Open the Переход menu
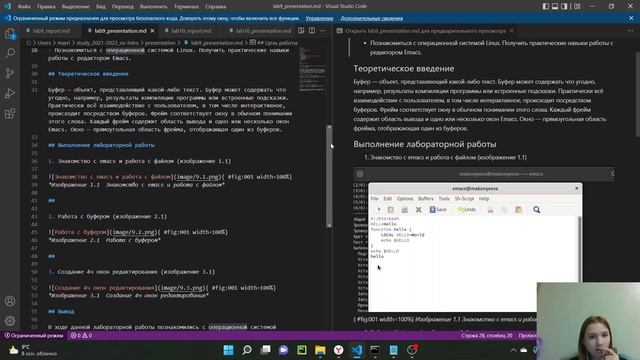 click(122, 7)
